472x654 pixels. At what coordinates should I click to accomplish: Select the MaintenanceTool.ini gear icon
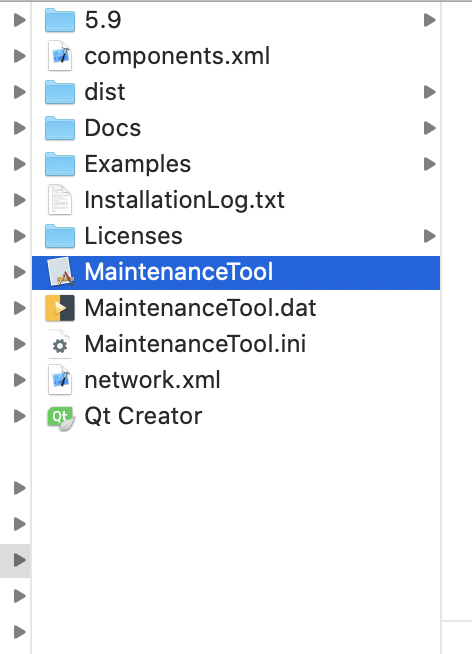tap(60, 344)
